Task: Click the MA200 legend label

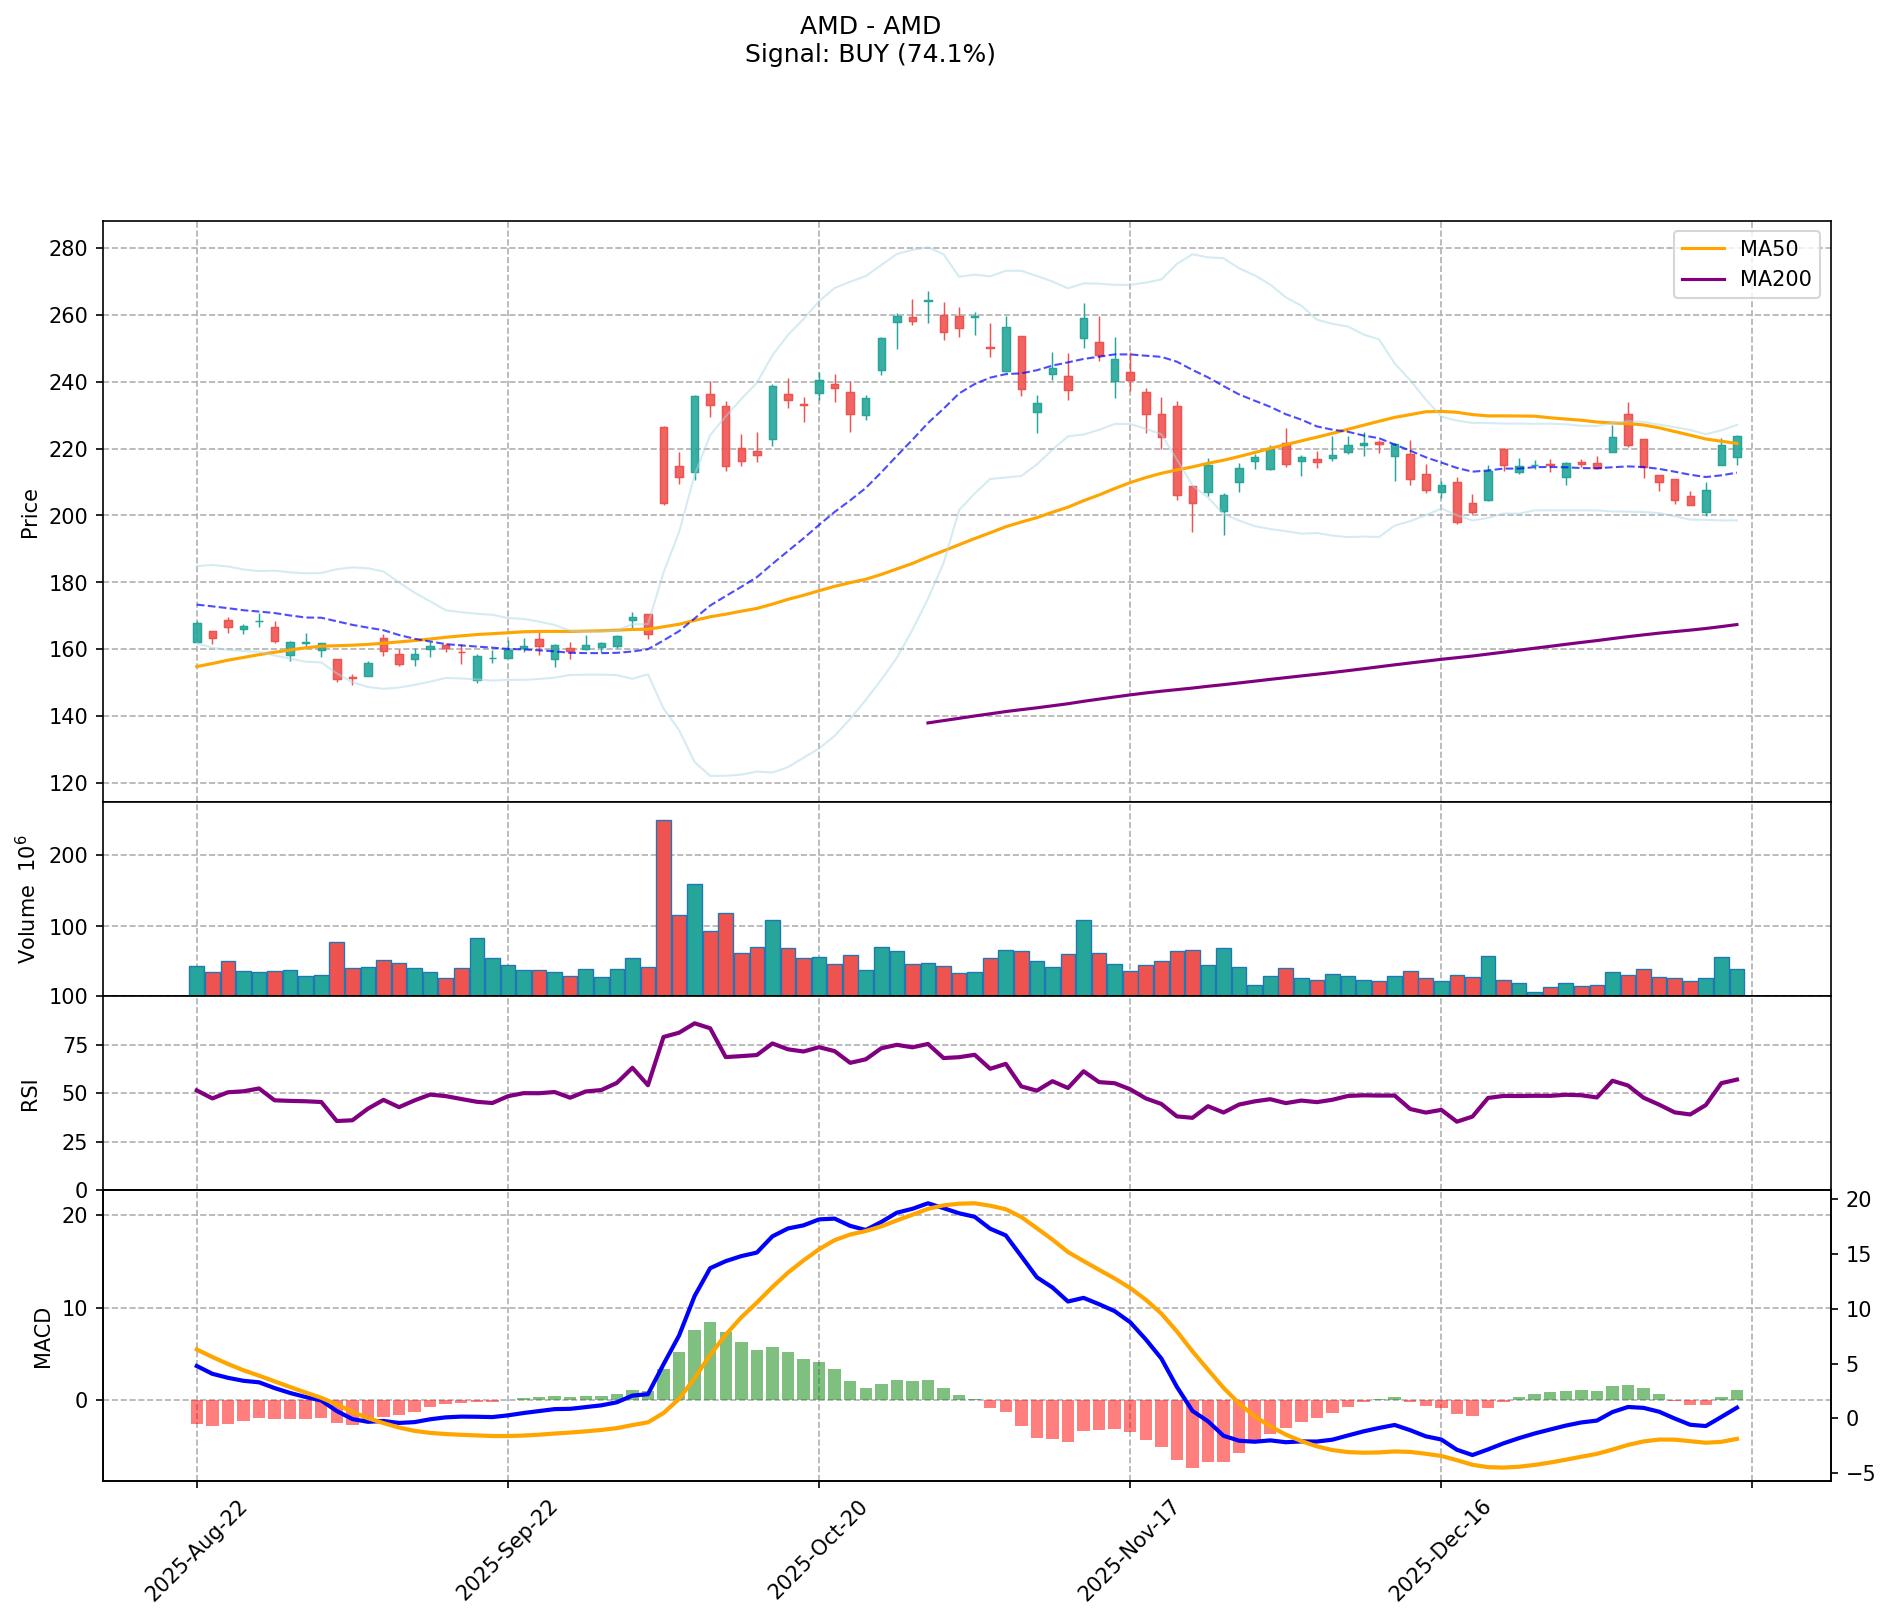Action: (x=1775, y=280)
